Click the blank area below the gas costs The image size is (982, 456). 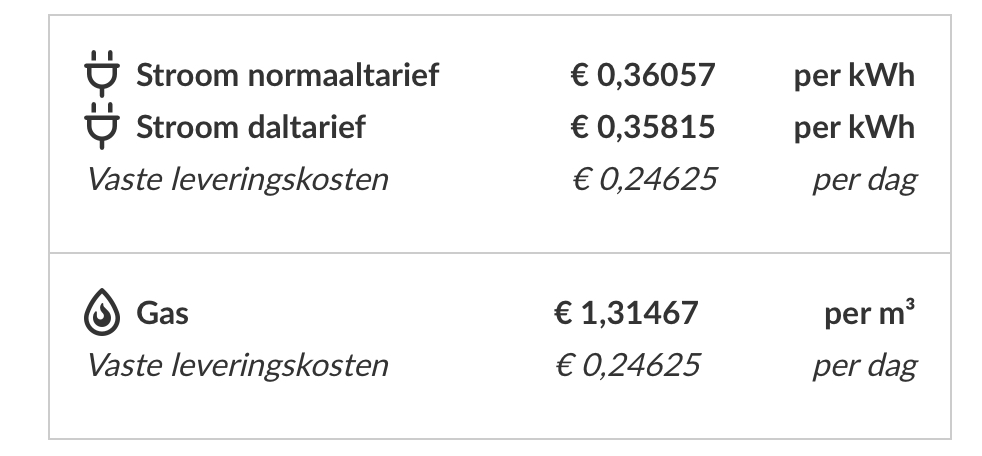[500, 410]
